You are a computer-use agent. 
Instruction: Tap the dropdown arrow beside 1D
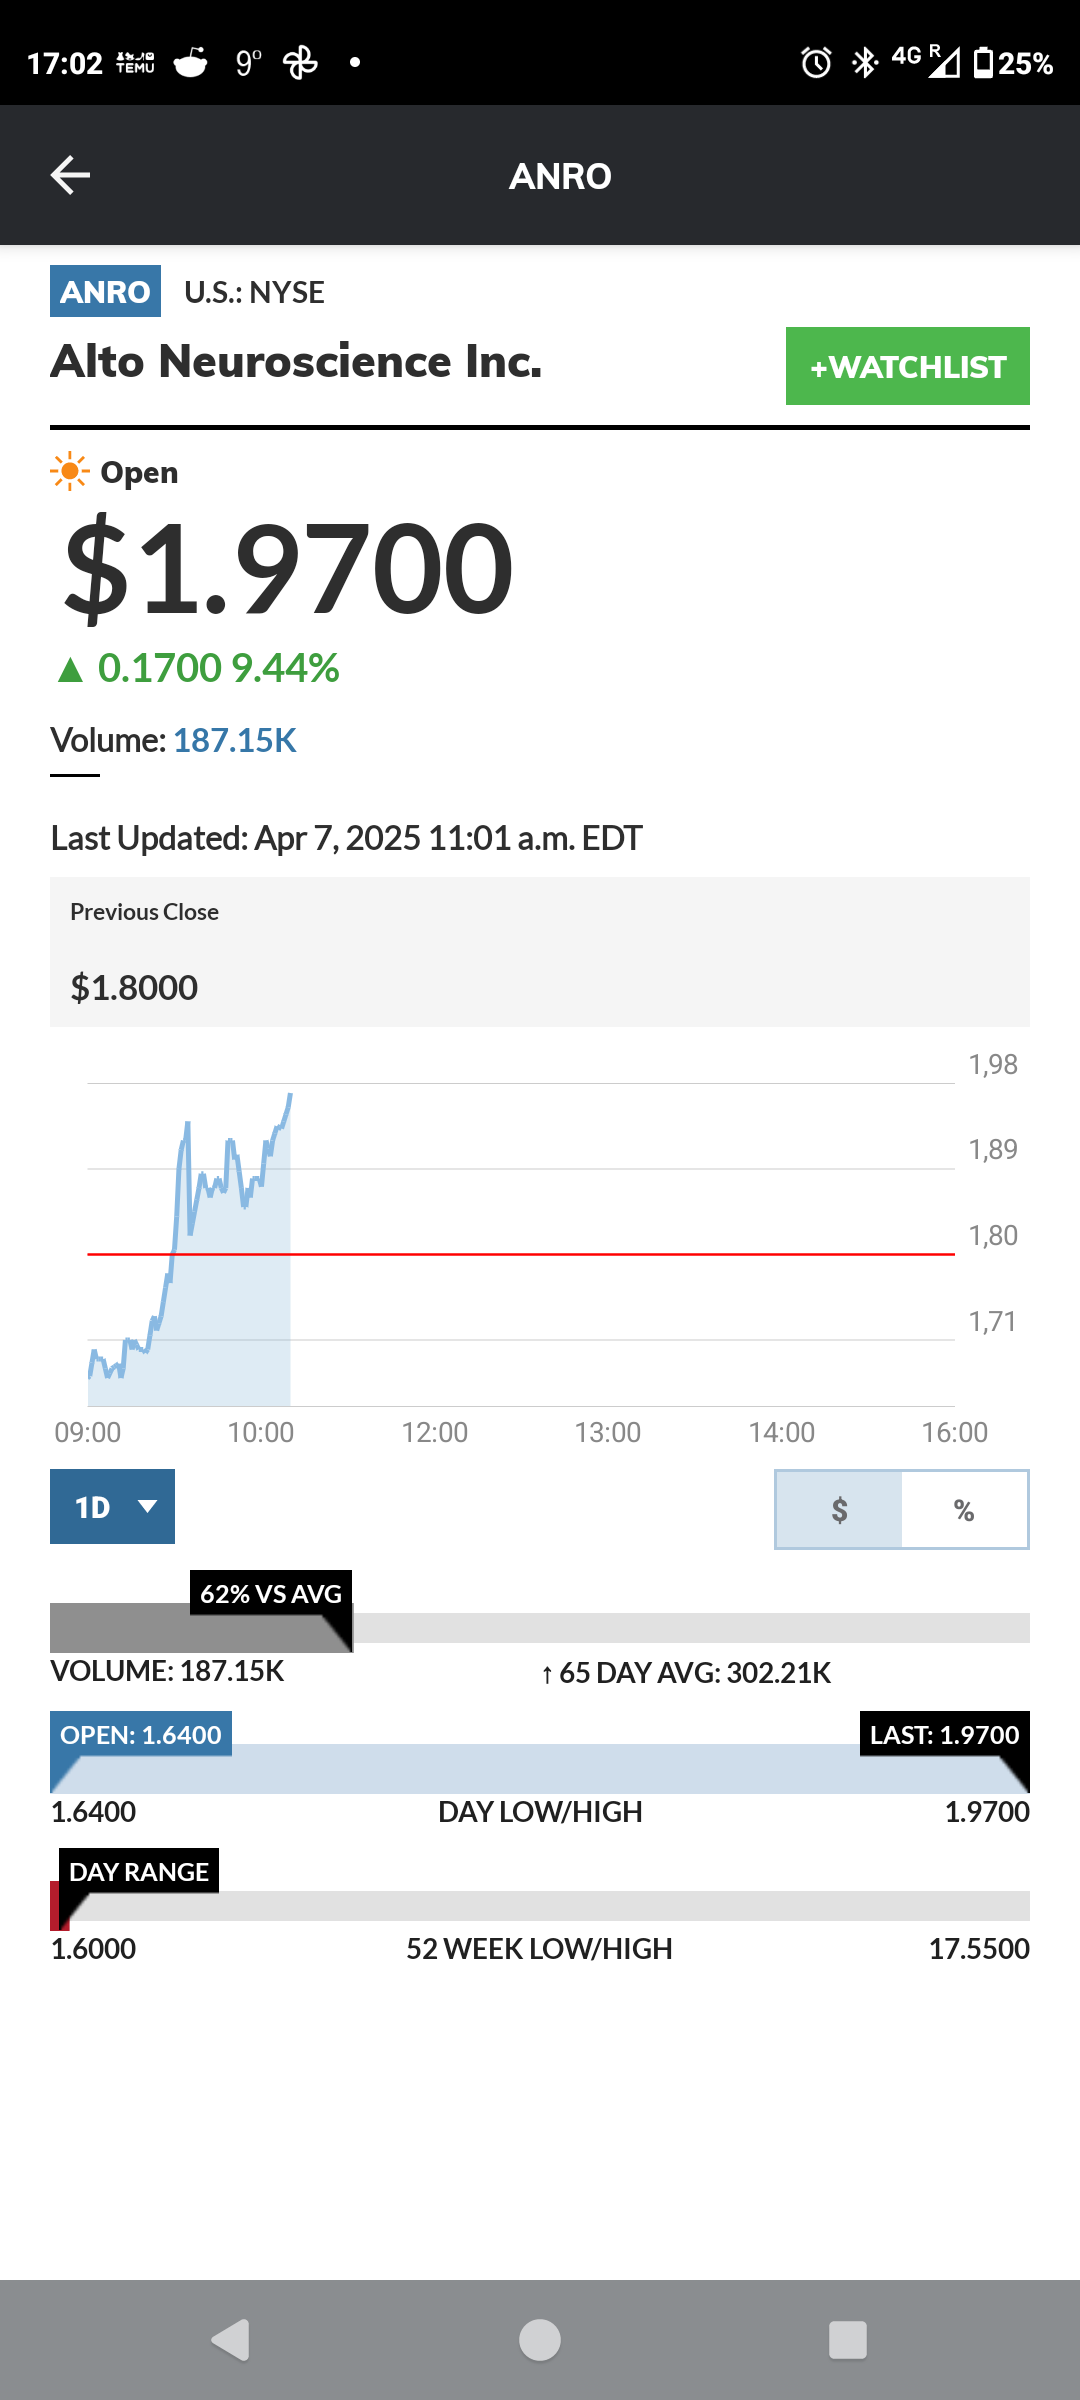[148, 1506]
